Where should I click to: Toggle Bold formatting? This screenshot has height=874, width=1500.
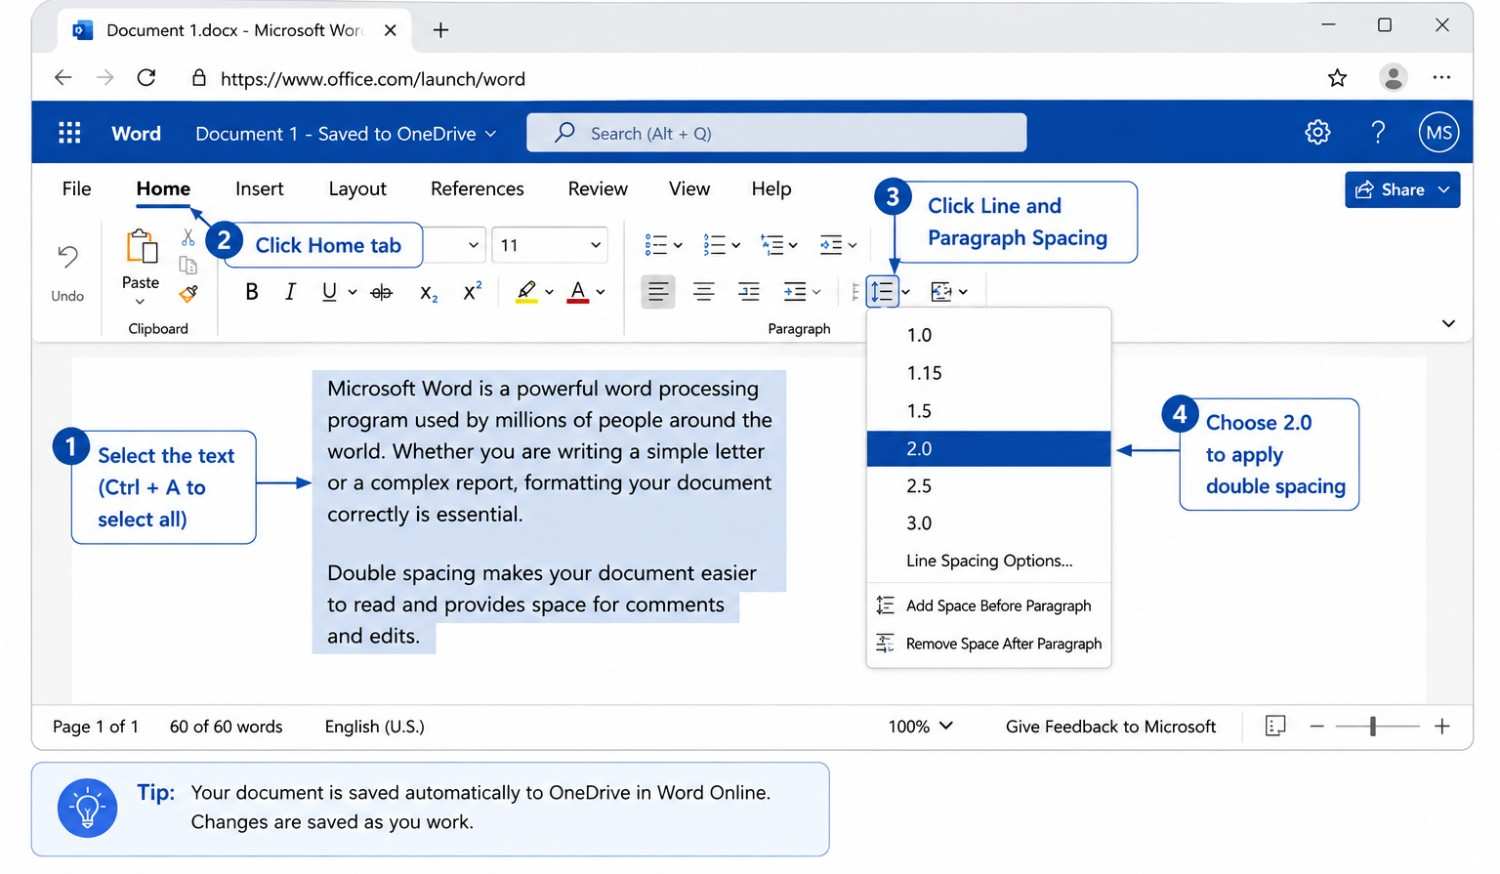[252, 292]
